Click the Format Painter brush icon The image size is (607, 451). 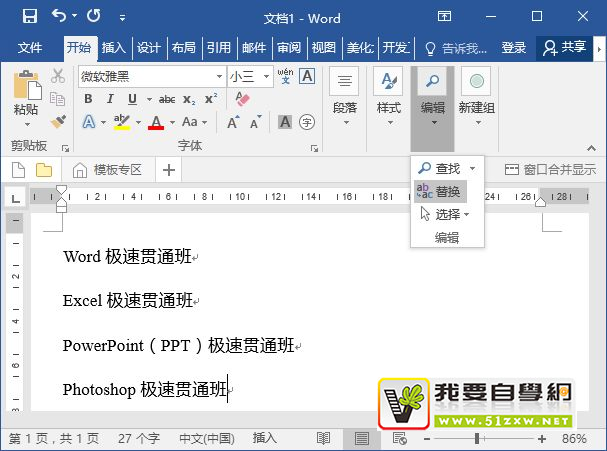click(58, 122)
